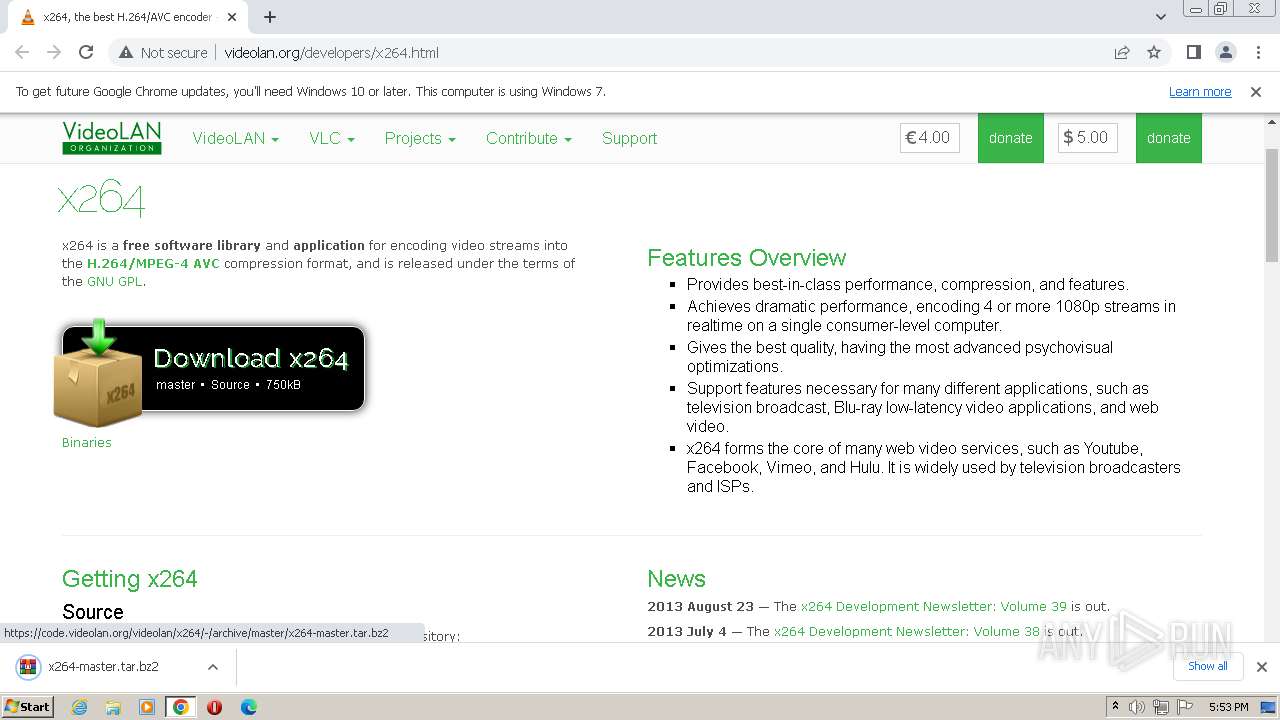Expand options for x264-master.tar.bz2 download
Image resolution: width=1280 pixels, height=720 pixels.
click(213, 667)
